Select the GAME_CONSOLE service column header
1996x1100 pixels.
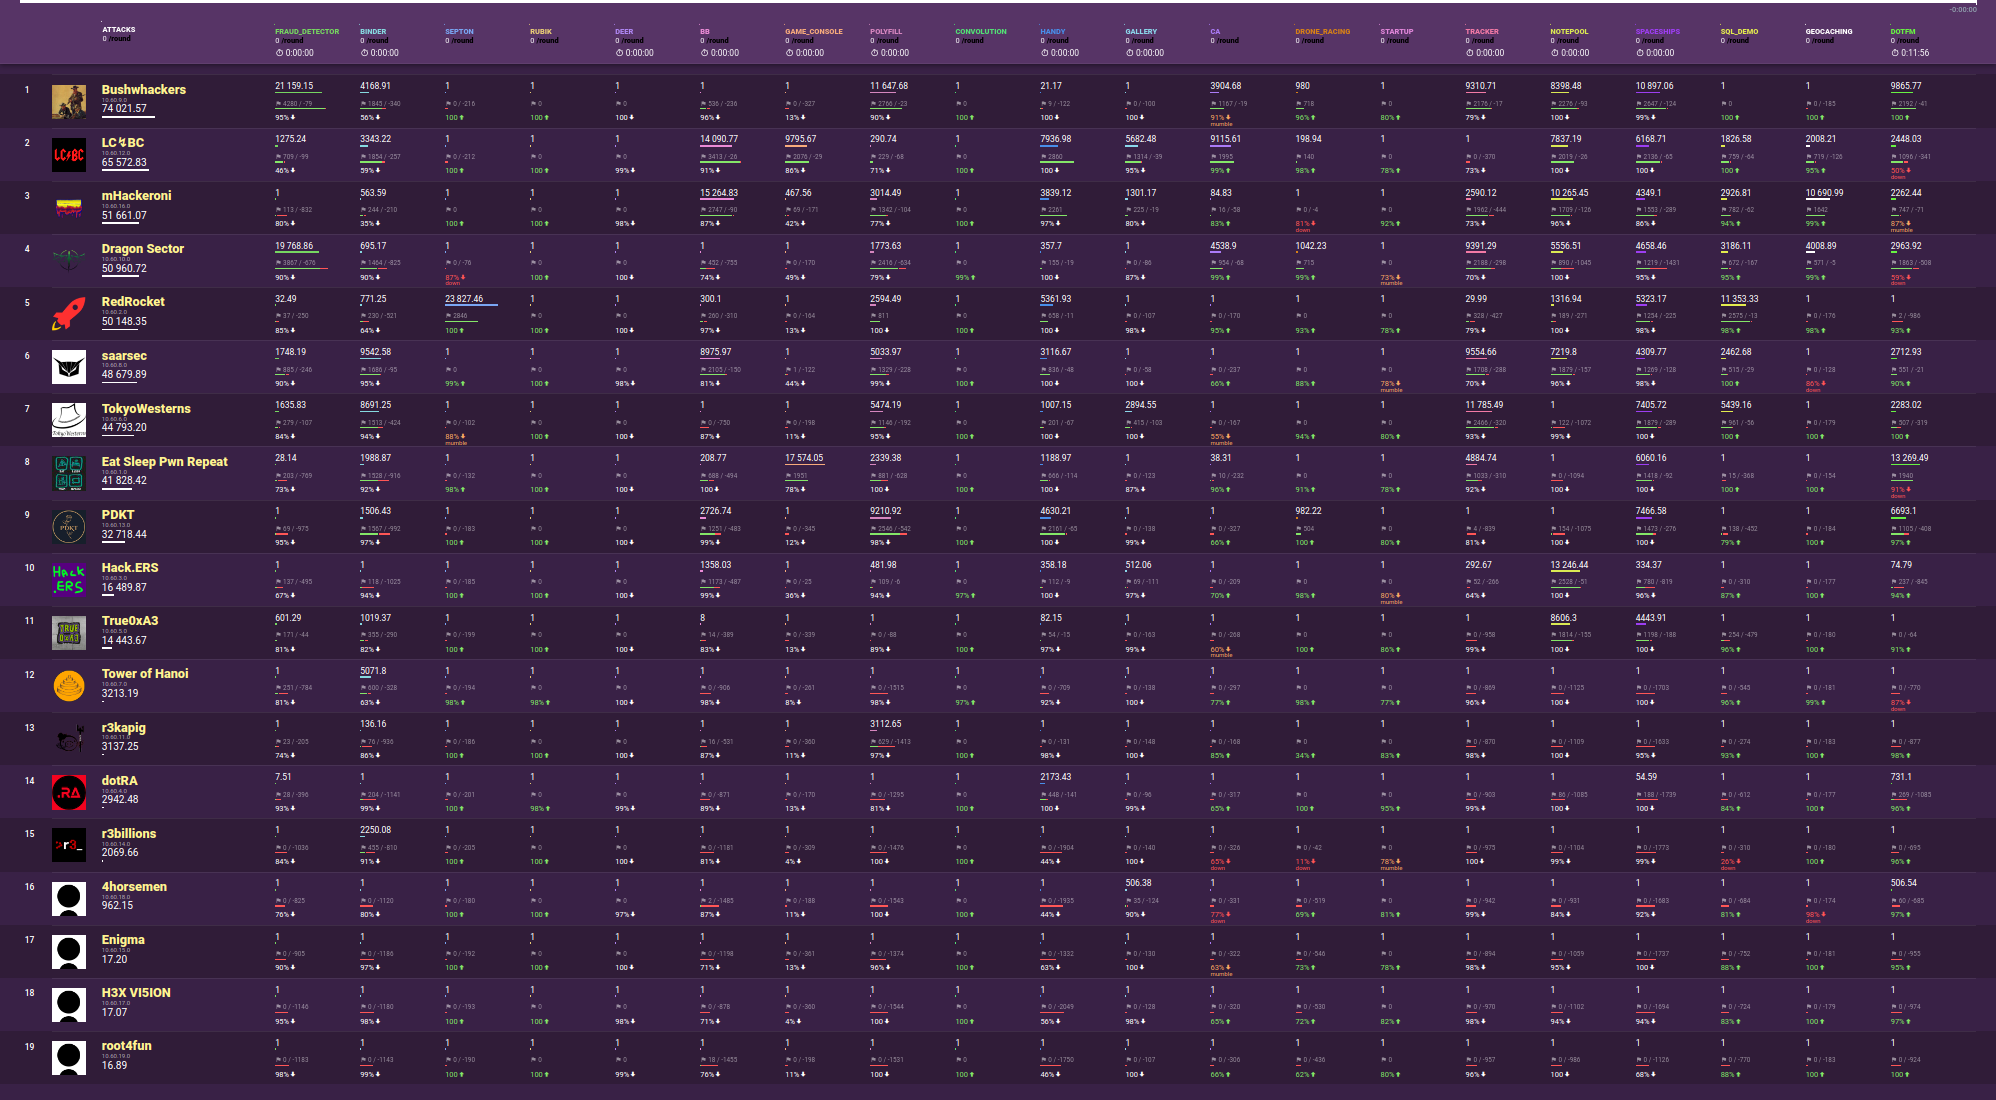(813, 32)
